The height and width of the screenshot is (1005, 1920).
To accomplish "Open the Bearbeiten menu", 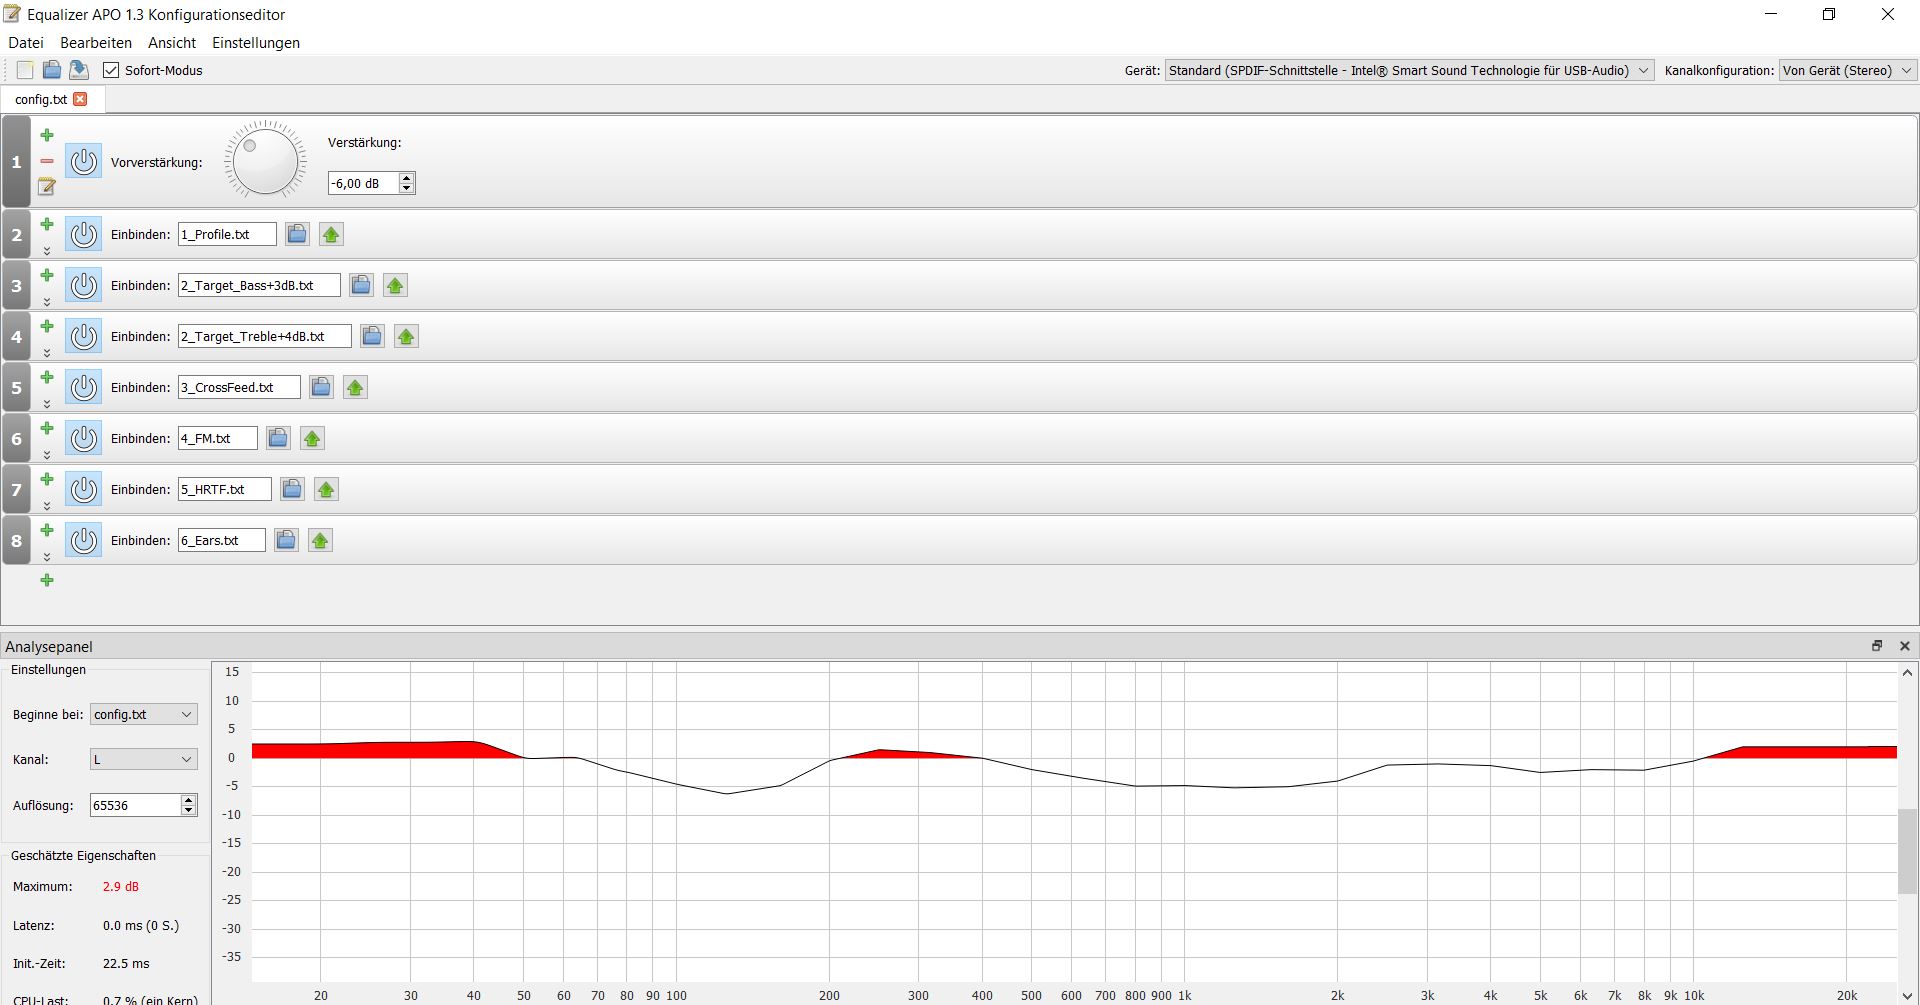I will click(x=96, y=43).
